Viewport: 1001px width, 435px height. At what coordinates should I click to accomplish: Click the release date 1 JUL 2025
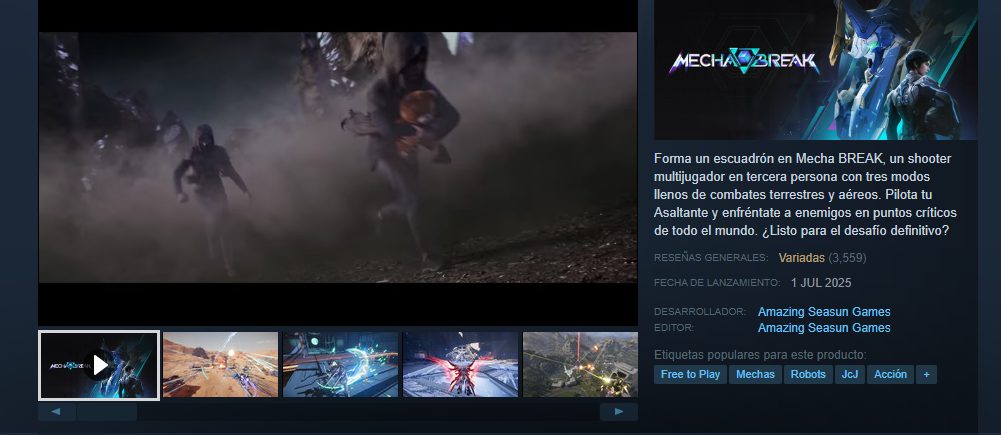pyautogui.click(x=821, y=283)
